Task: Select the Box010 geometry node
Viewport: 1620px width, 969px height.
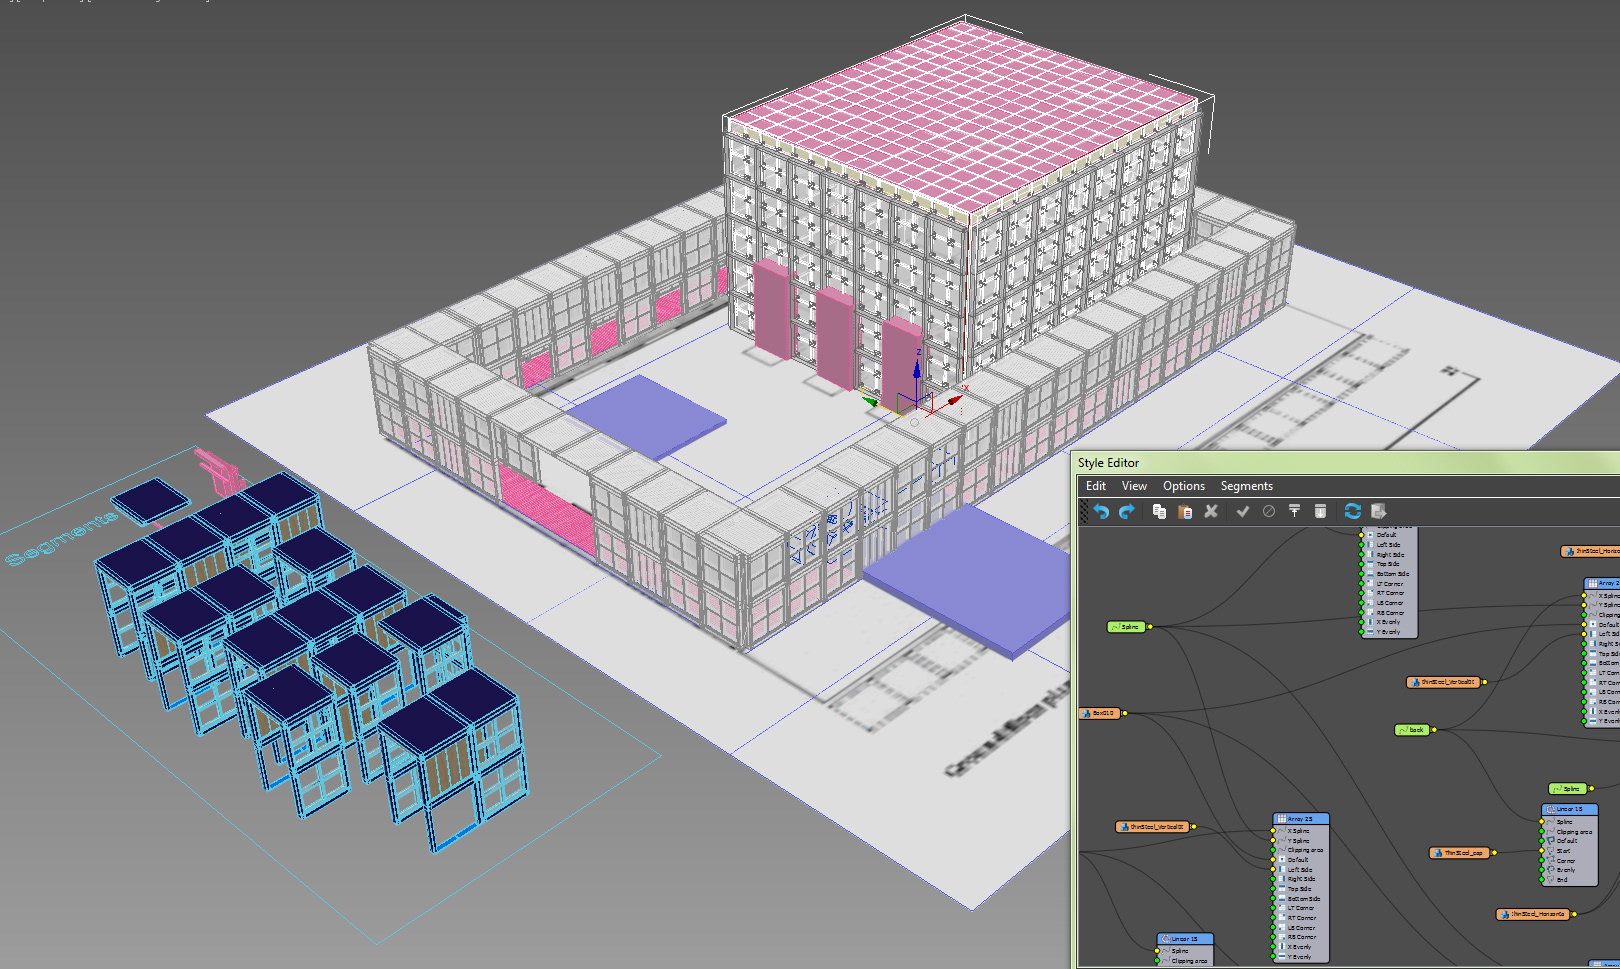Action: pyautogui.click(x=1099, y=713)
